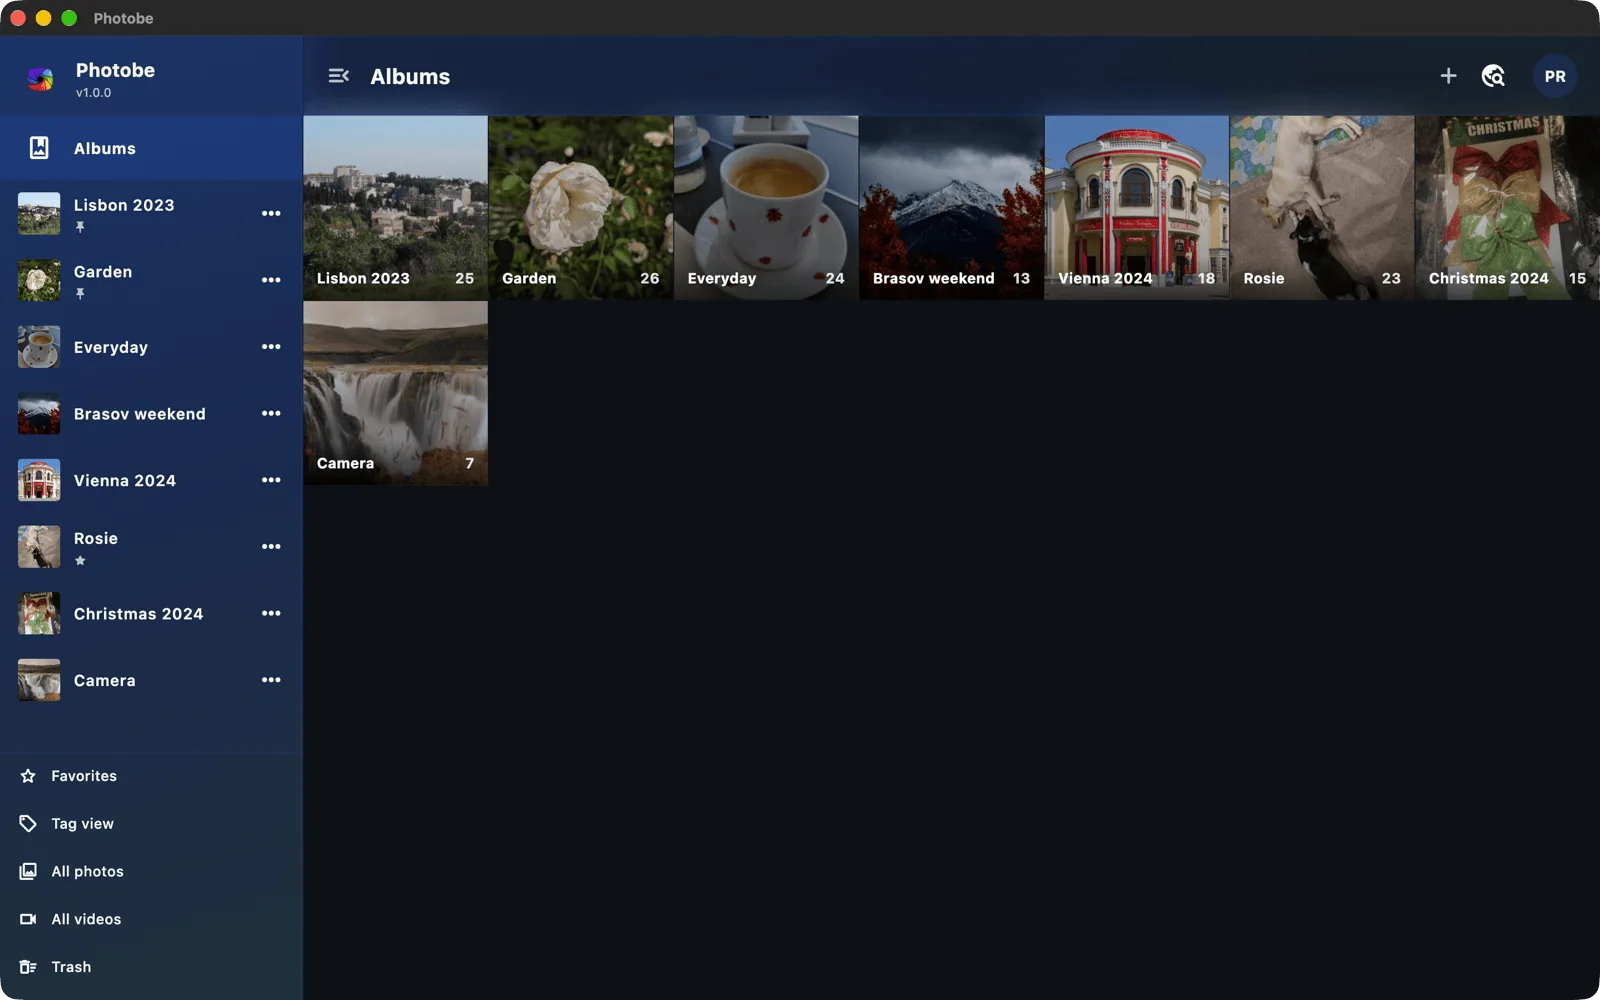Click the All photos gallery icon
1600x1000 pixels.
(28, 872)
